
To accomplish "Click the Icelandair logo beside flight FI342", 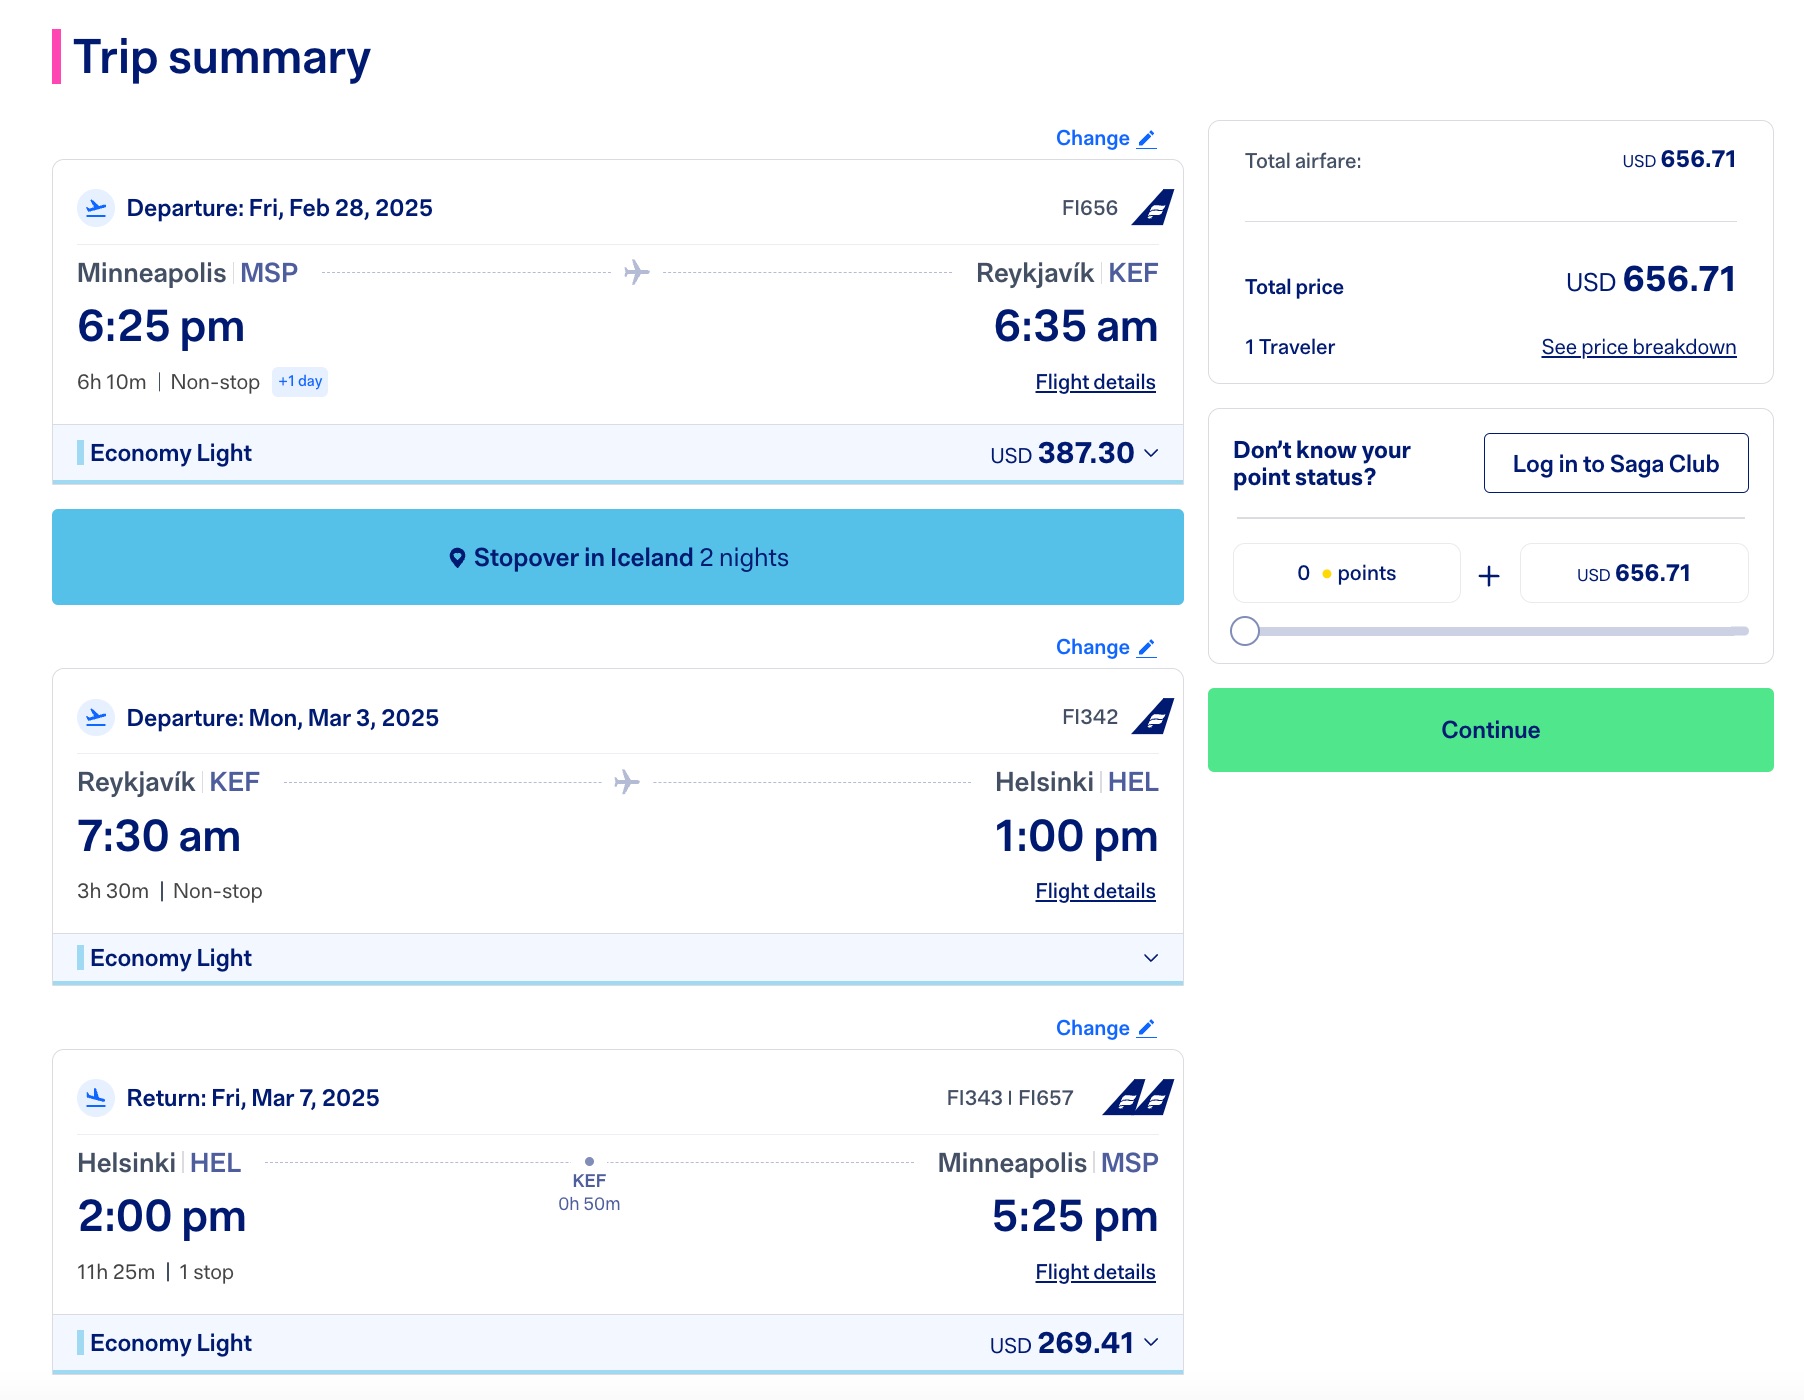I will pos(1152,716).
